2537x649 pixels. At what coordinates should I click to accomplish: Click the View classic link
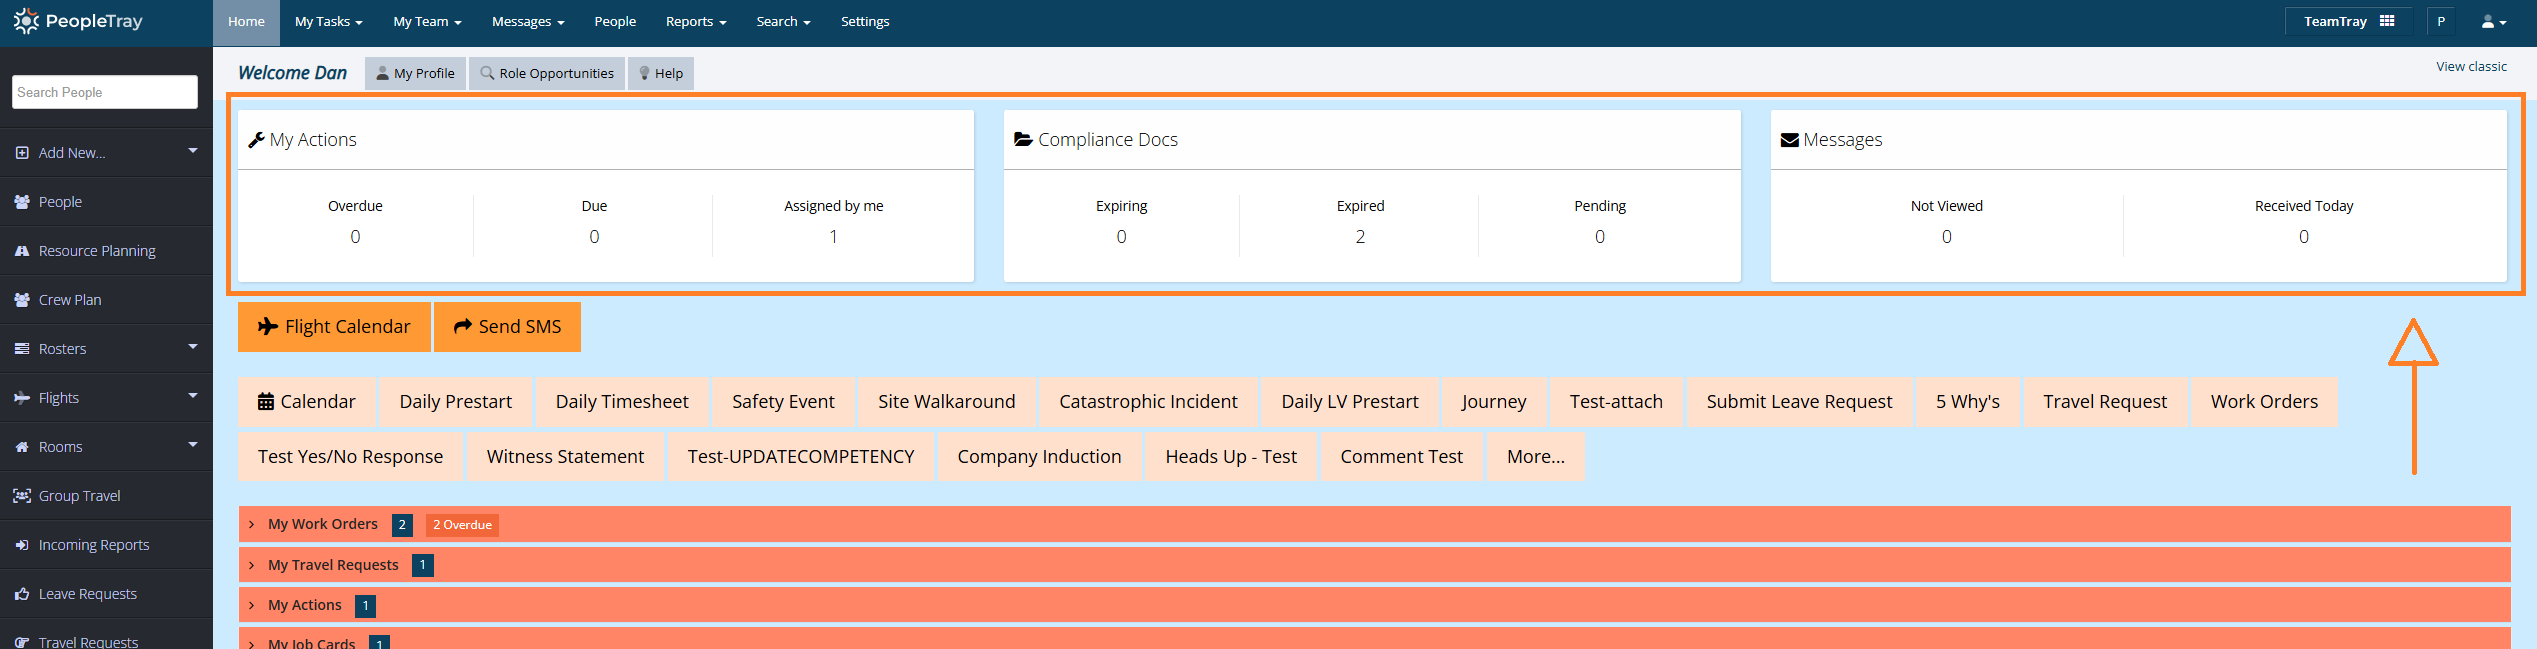[x=2471, y=67]
